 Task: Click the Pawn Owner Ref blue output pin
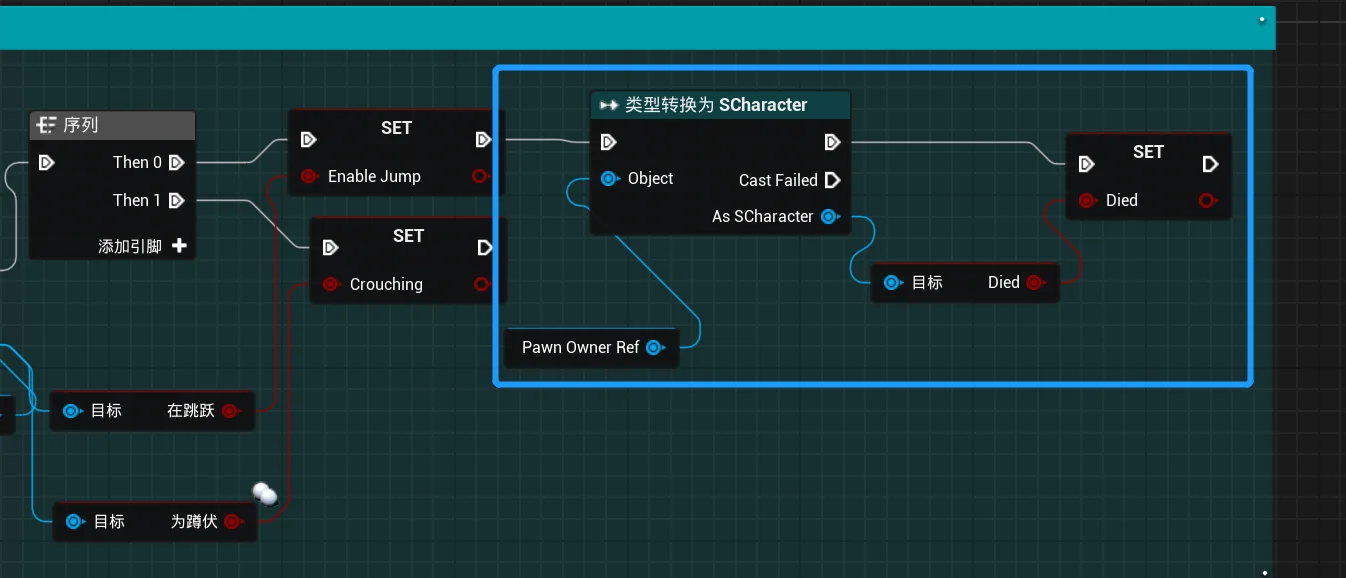655,348
